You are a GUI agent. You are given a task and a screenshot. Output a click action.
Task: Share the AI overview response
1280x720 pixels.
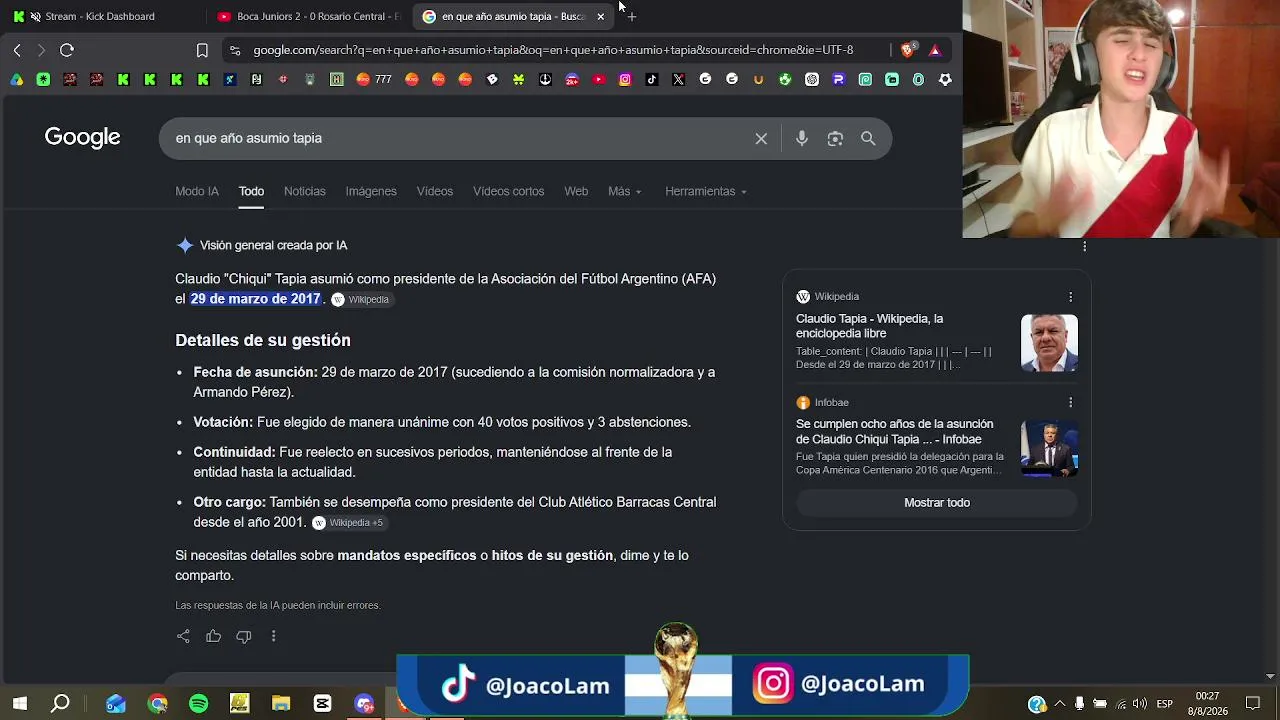(x=183, y=636)
